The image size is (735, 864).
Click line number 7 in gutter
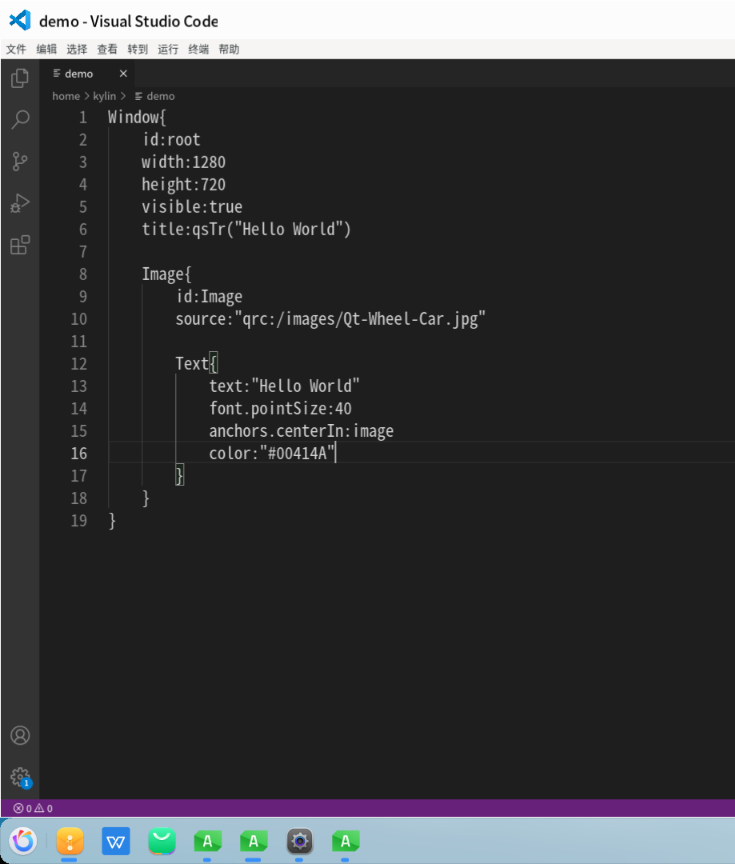83,252
